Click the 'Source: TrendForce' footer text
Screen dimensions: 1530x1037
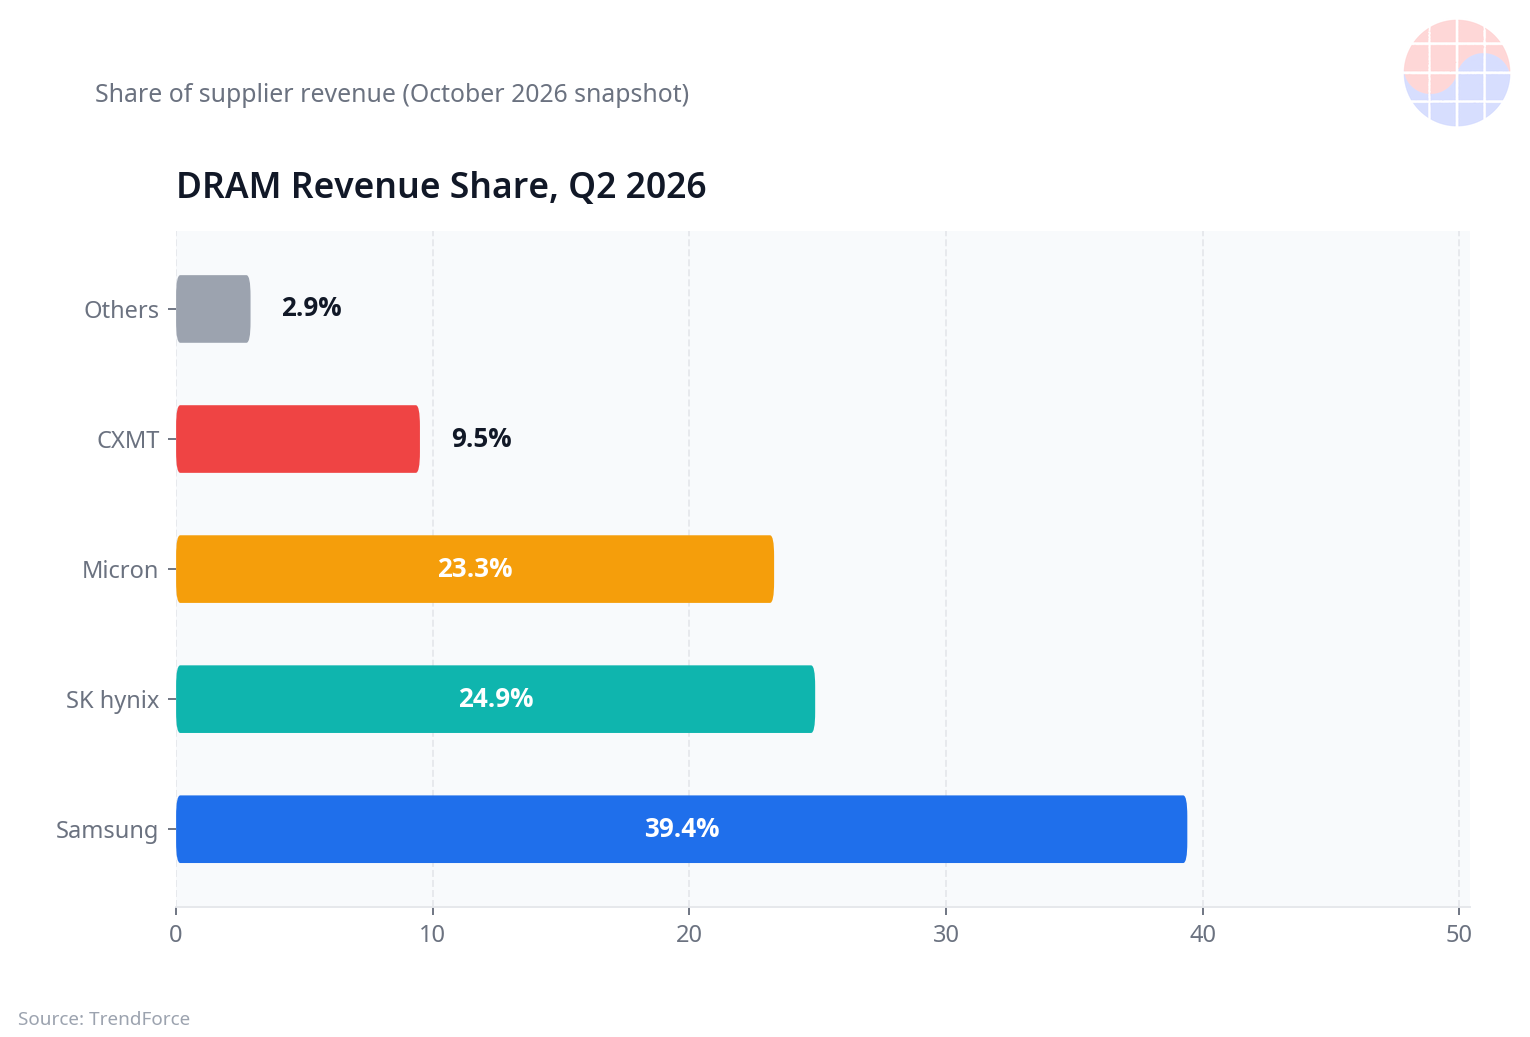point(104,1018)
